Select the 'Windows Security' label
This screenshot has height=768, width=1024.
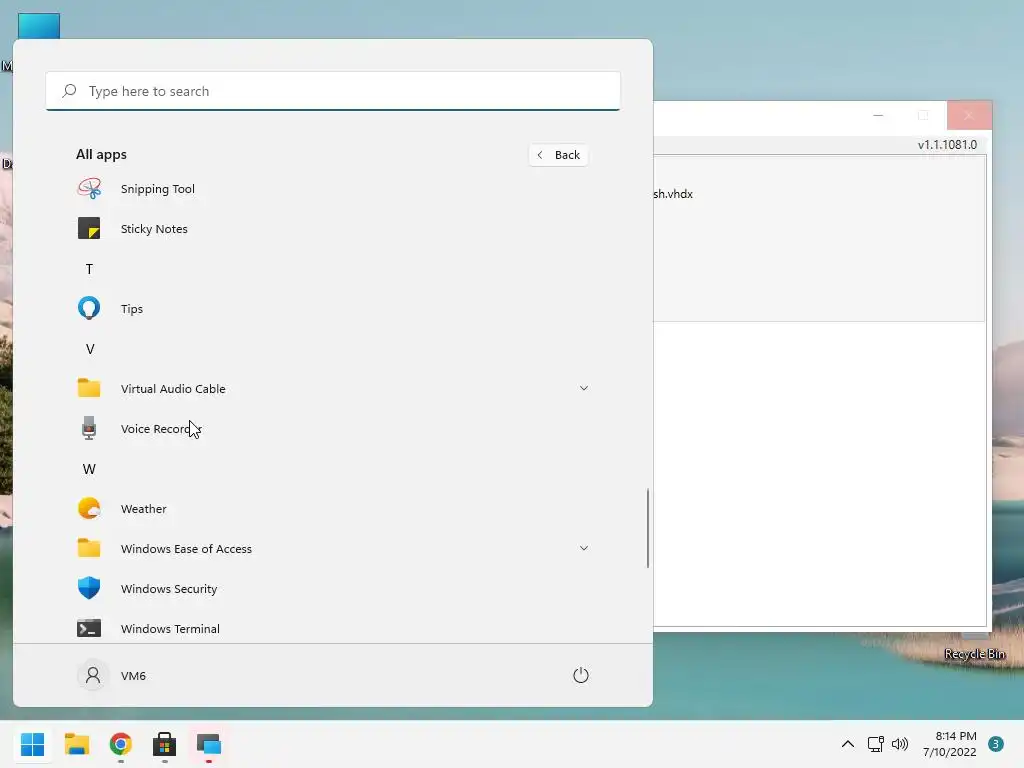coord(168,588)
